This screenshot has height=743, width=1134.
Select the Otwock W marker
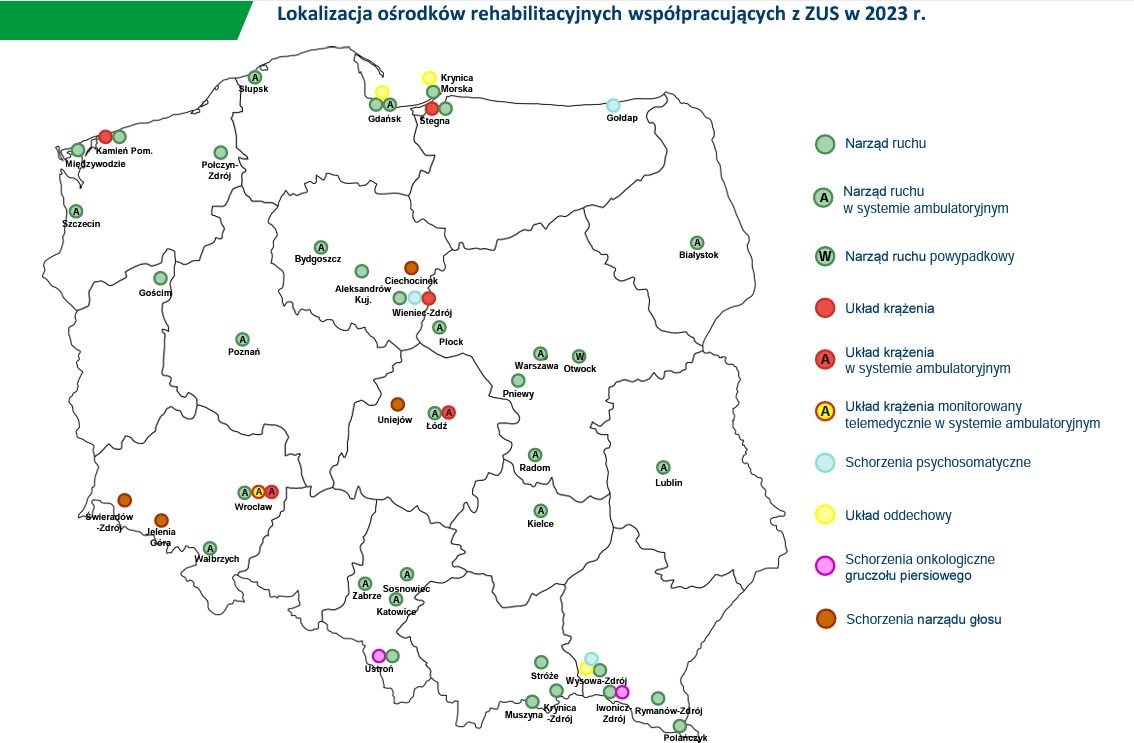[579, 357]
